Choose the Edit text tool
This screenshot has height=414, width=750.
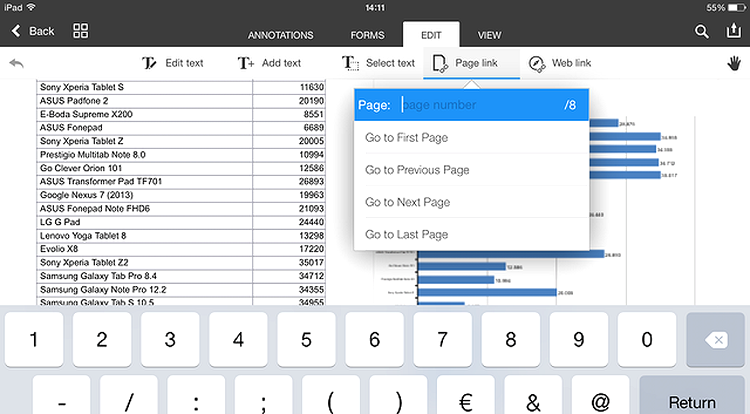tap(173, 63)
